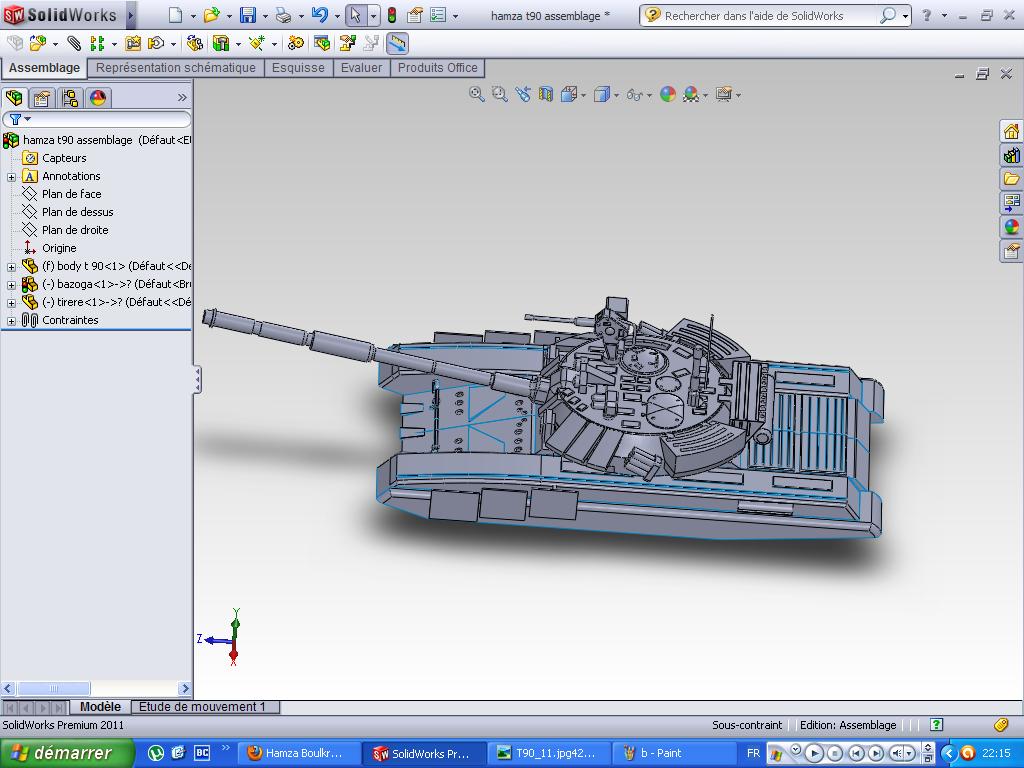The height and width of the screenshot is (768, 1024).
Task: Expand the Contraintes folder in the tree
Action: click(x=11, y=321)
